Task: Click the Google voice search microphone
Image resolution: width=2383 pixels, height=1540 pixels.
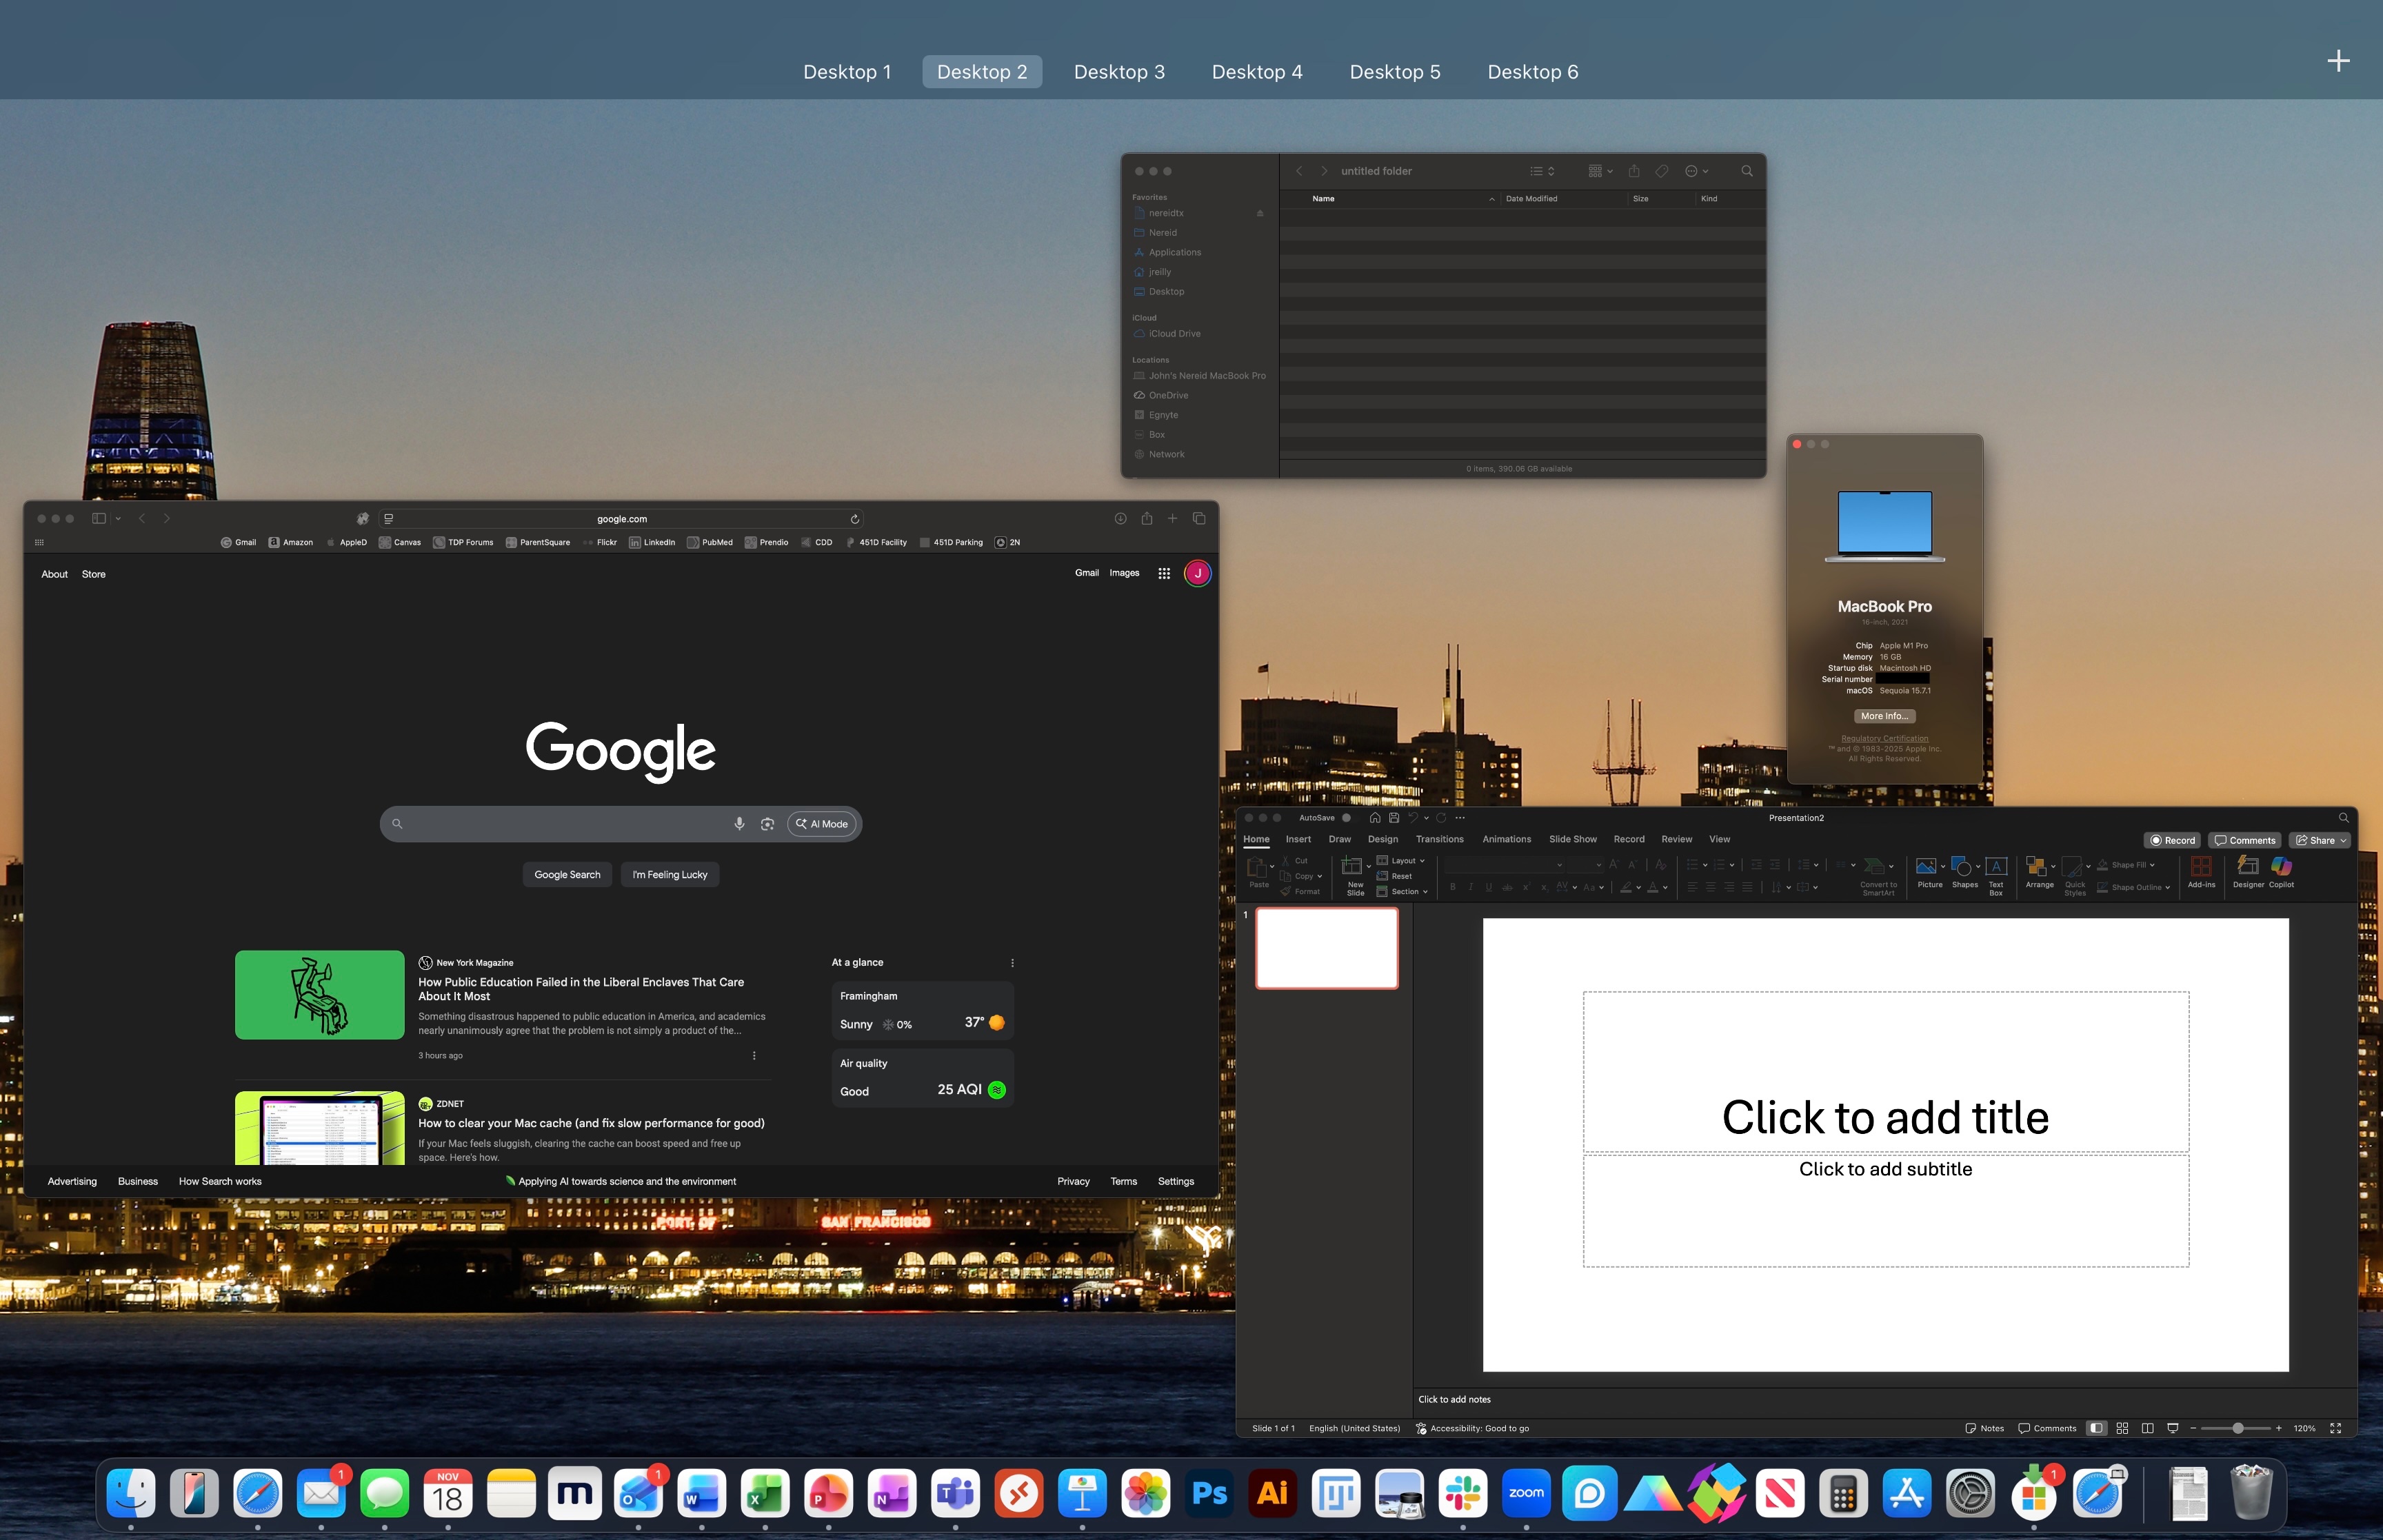Action: coord(739,824)
